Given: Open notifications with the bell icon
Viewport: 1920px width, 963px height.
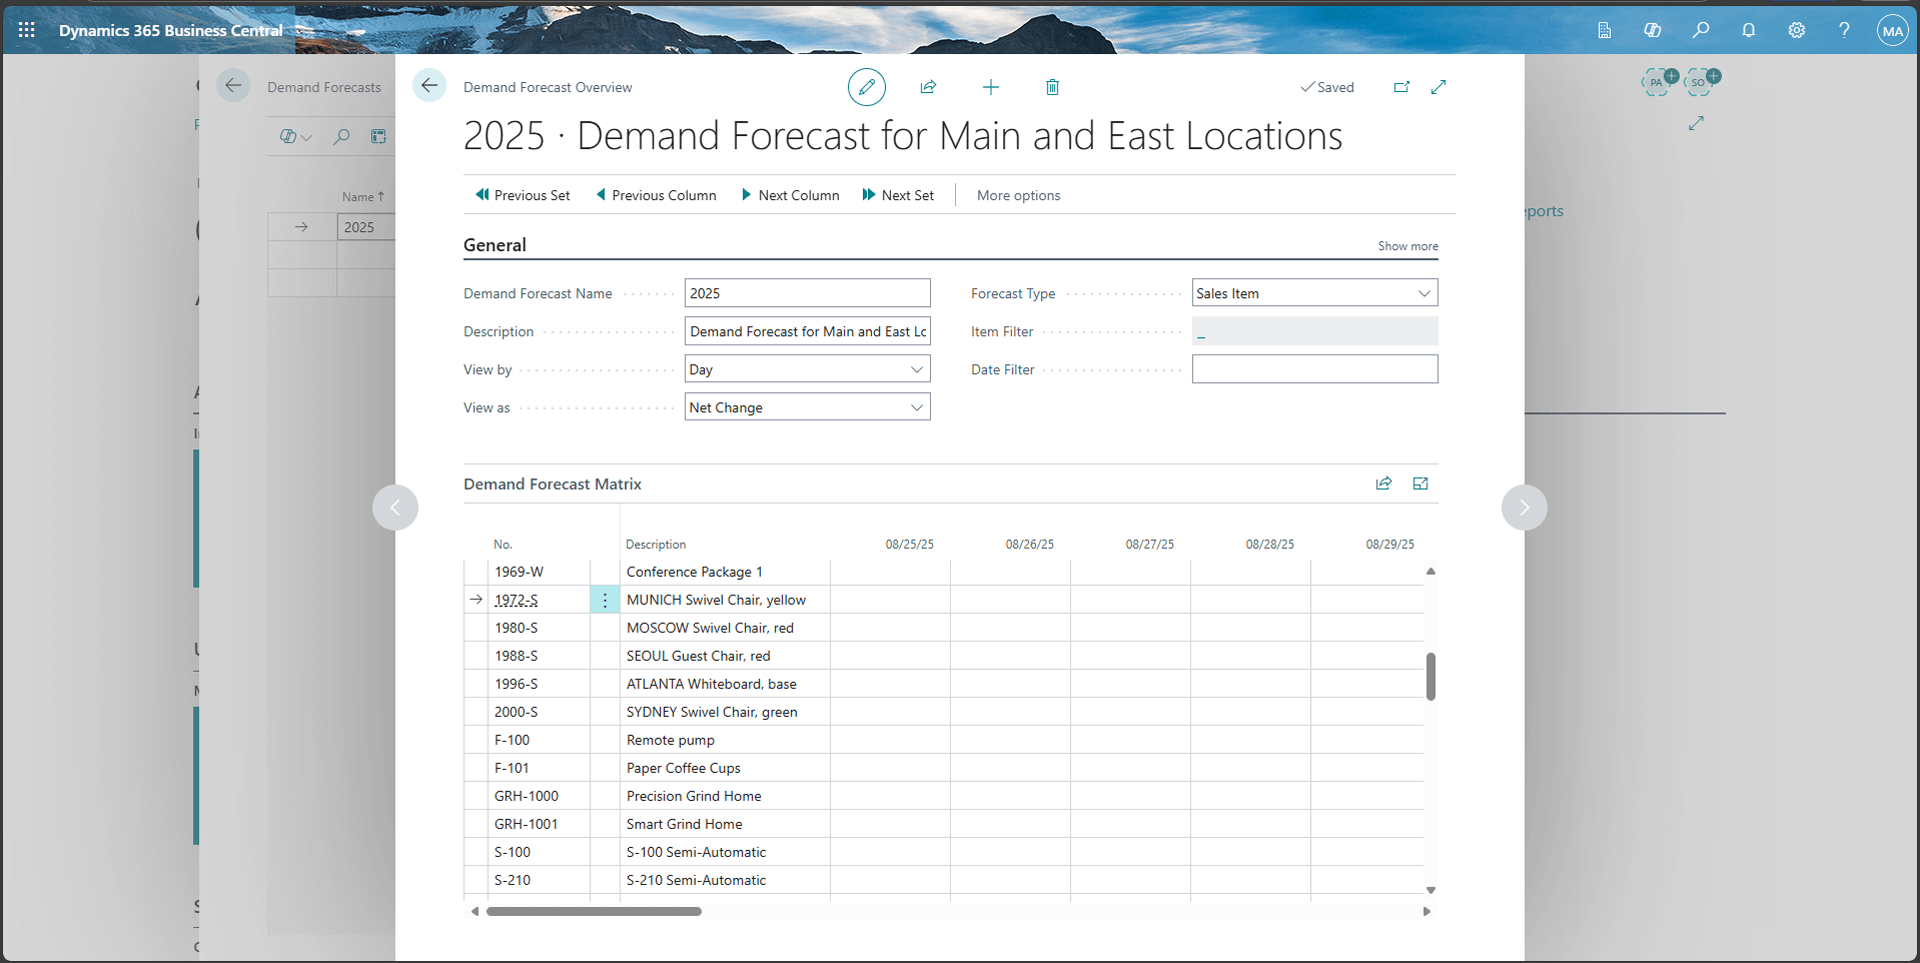Looking at the screenshot, I should click(1748, 30).
